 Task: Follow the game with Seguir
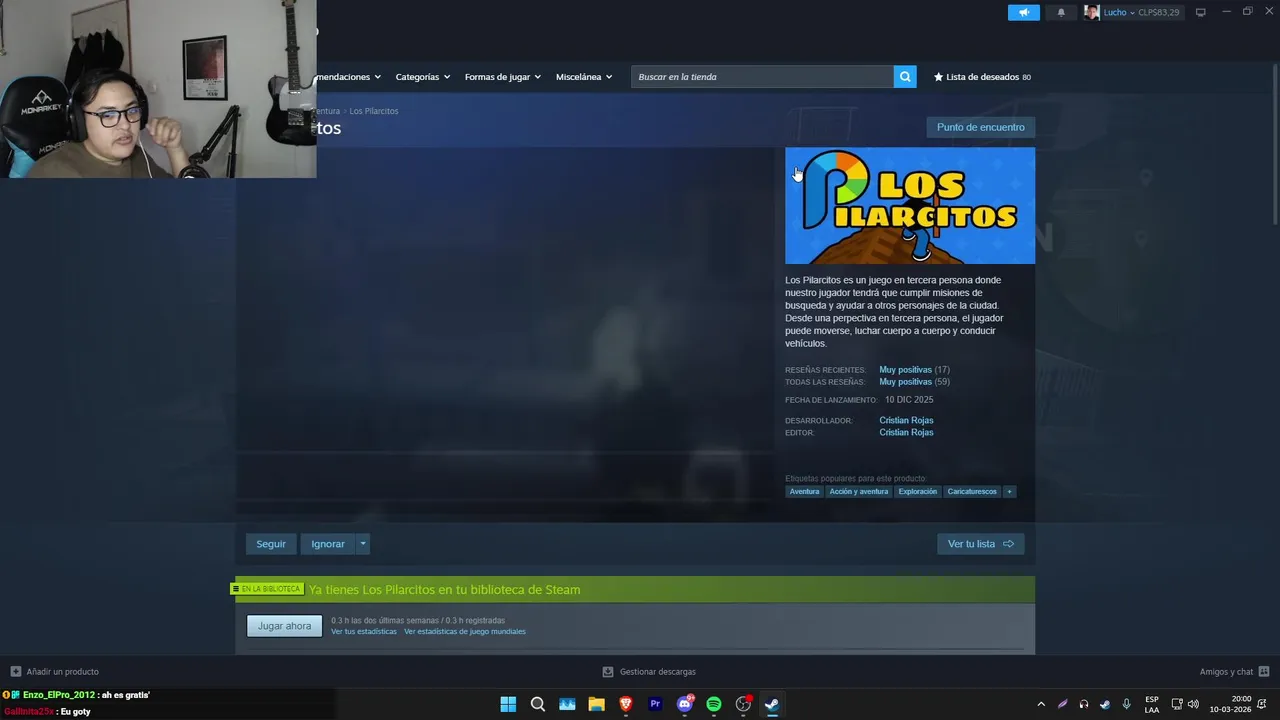click(271, 544)
